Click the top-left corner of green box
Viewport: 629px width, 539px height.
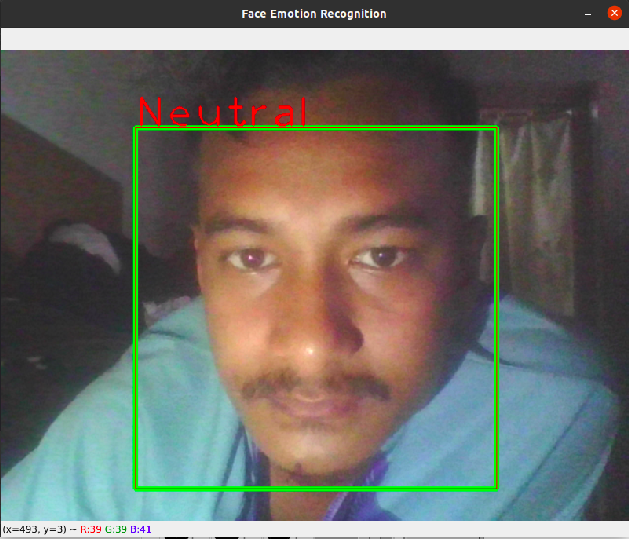136,129
